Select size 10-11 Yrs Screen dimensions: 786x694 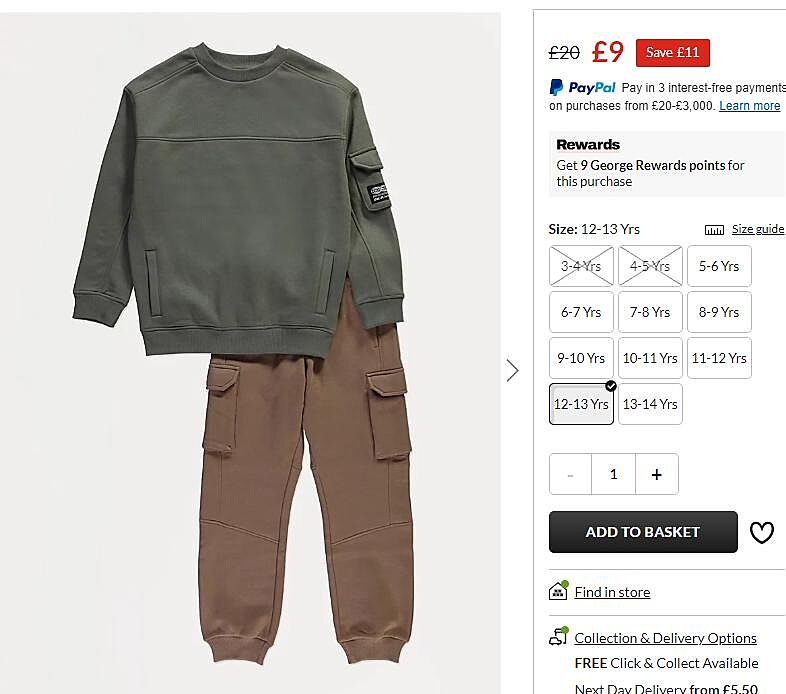tap(650, 358)
